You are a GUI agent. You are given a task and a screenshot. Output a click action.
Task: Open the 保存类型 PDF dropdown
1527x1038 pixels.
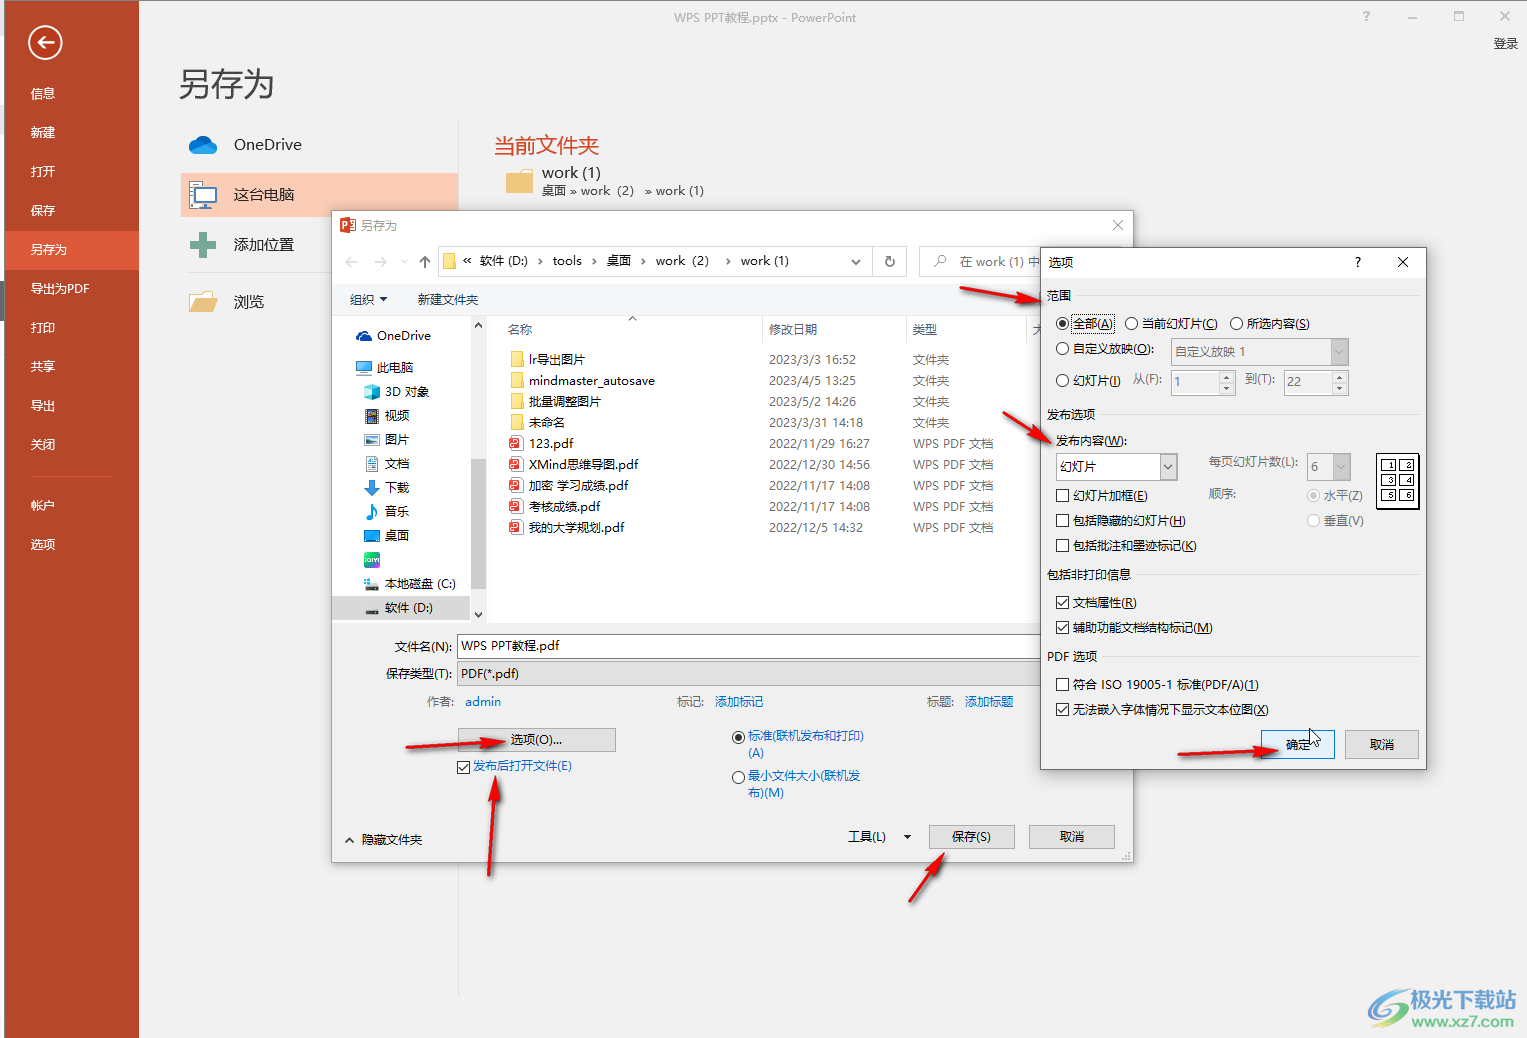[748, 674]
